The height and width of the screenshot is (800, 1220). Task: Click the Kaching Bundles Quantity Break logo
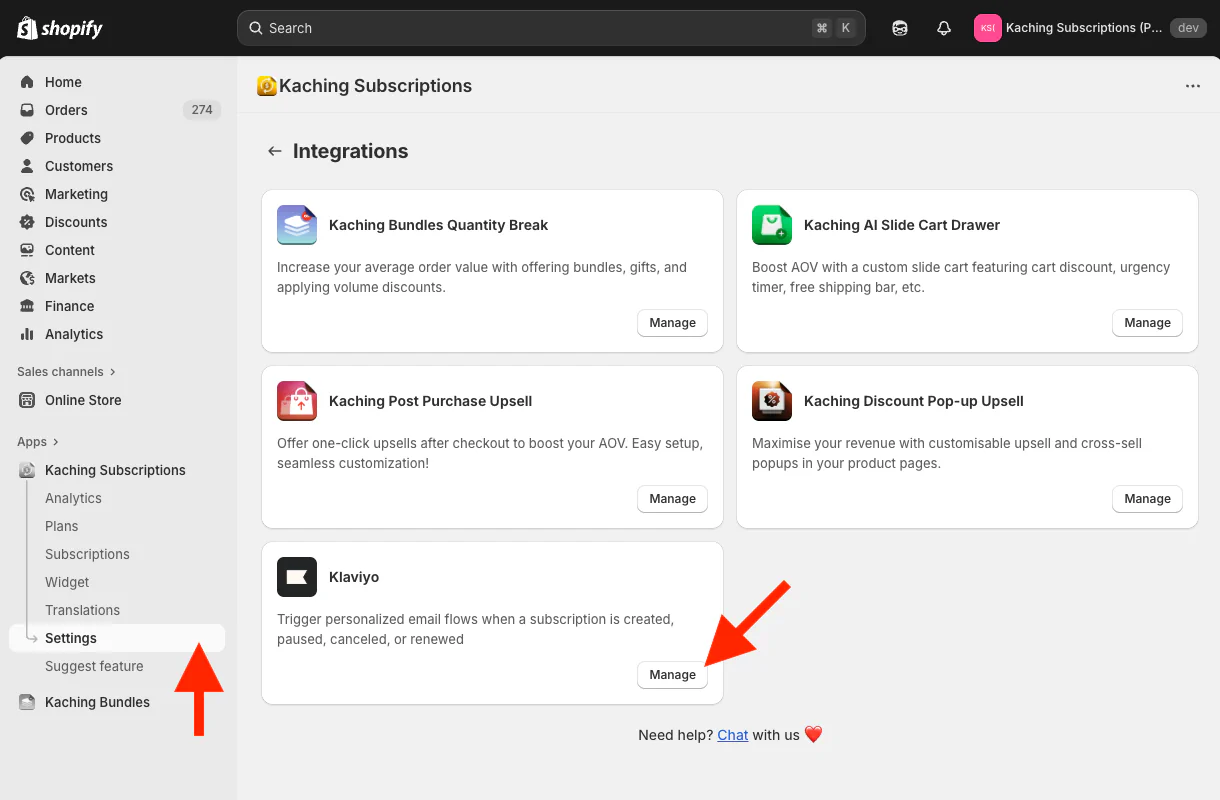point(297,225)
